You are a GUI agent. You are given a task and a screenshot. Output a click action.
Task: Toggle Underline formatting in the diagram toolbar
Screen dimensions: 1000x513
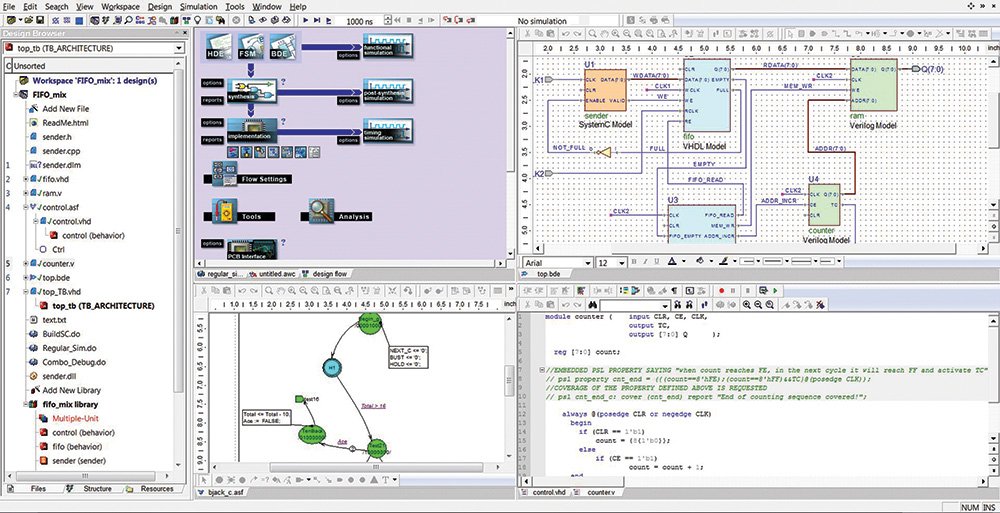657,262
